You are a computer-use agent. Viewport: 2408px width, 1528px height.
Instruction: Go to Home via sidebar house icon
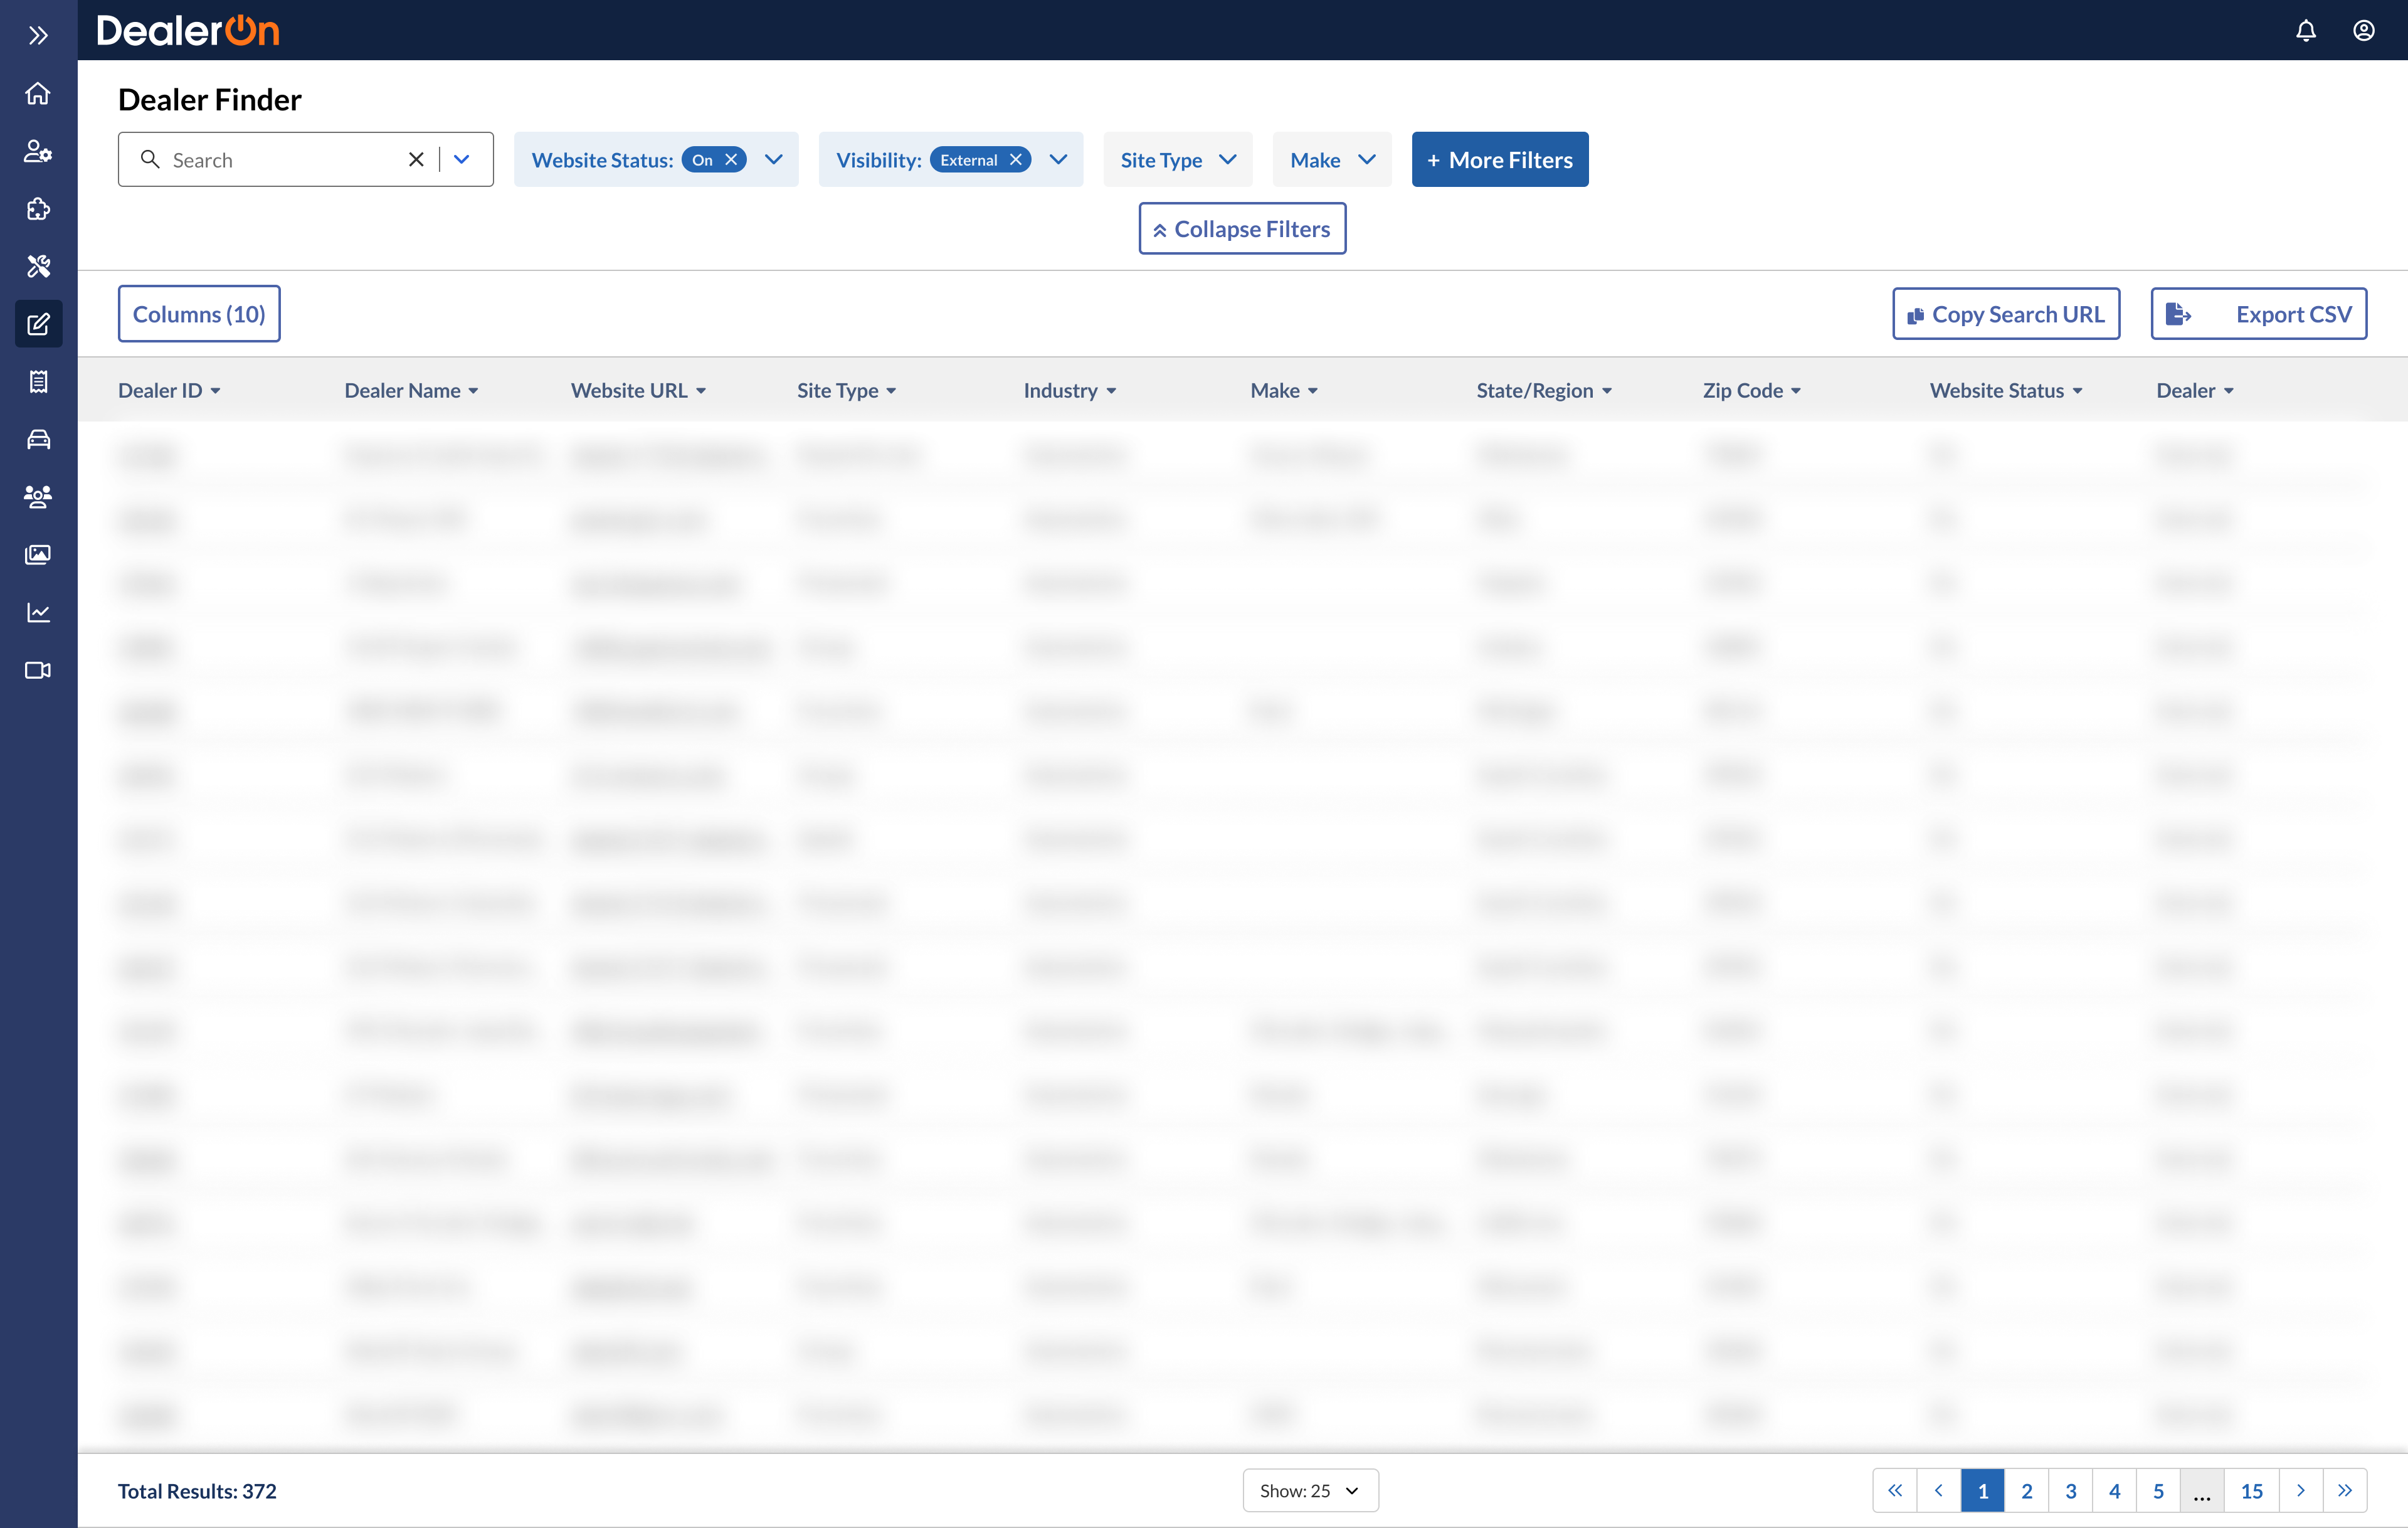click(x=38, y=93)
